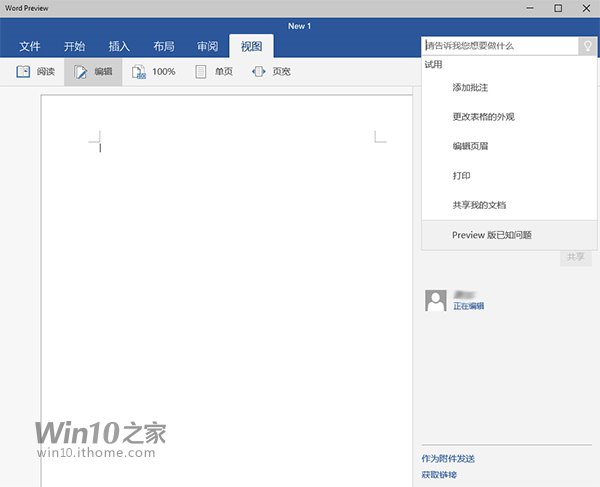Click the Read mode book icon
The image size is (600, 487).
[23, 72]
